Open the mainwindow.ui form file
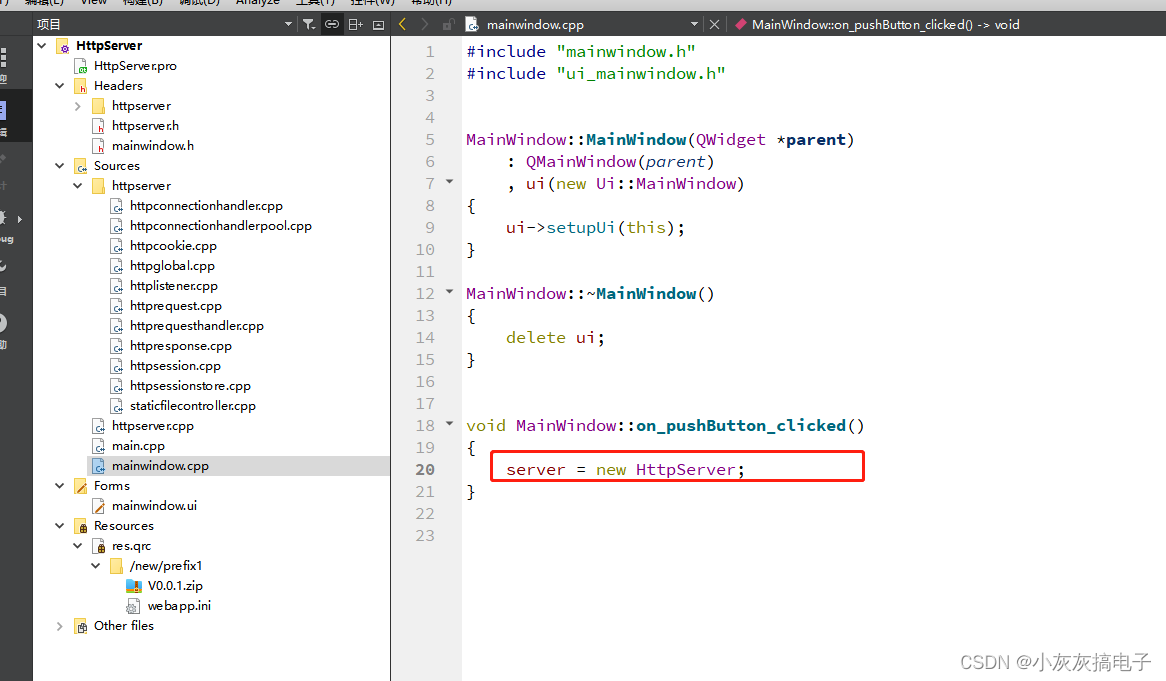This screenshot has width=1166, height=681. click(154, 506)
